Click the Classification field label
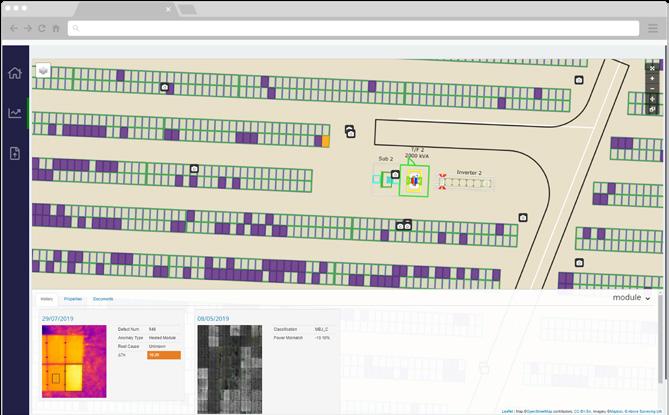The image size is (669, 415). click(x=285, y=329)
